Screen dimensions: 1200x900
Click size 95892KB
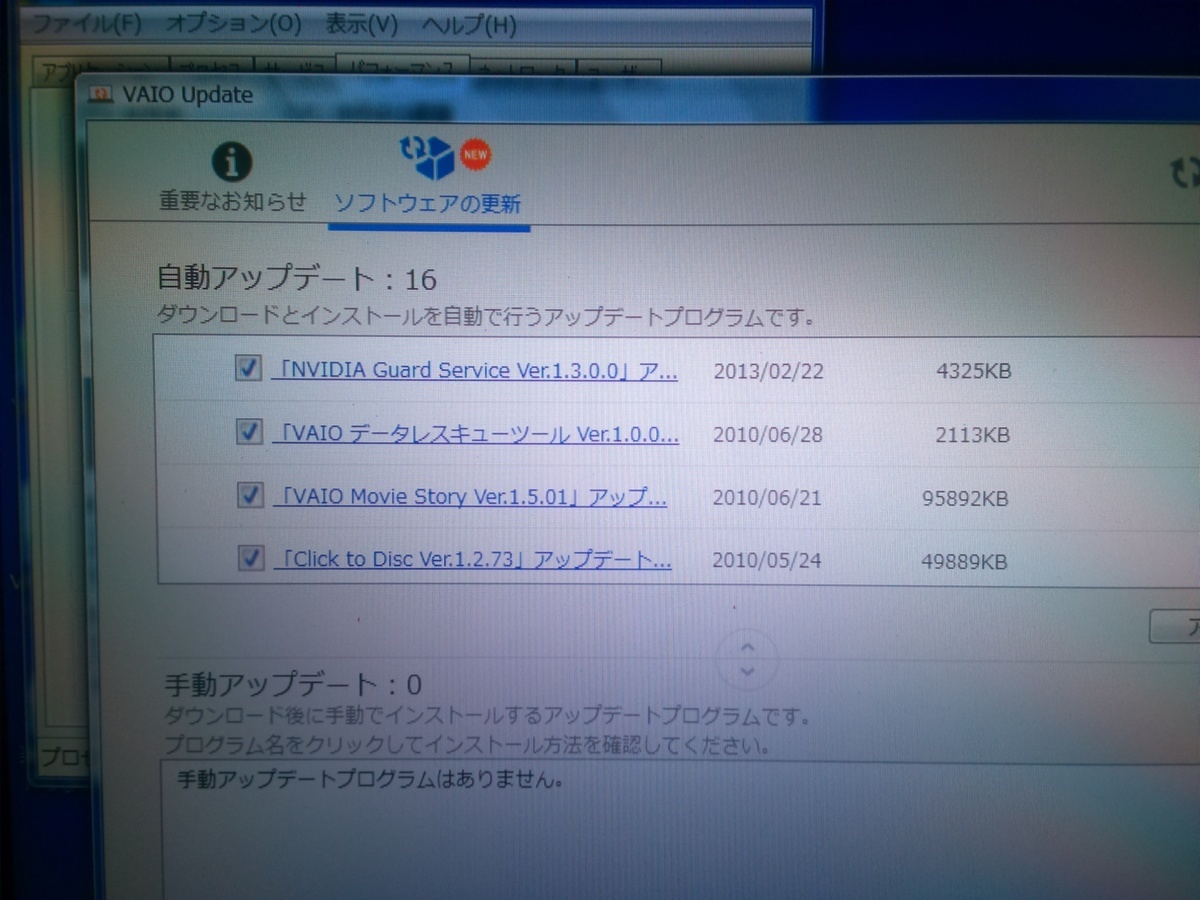click(965, 498)
